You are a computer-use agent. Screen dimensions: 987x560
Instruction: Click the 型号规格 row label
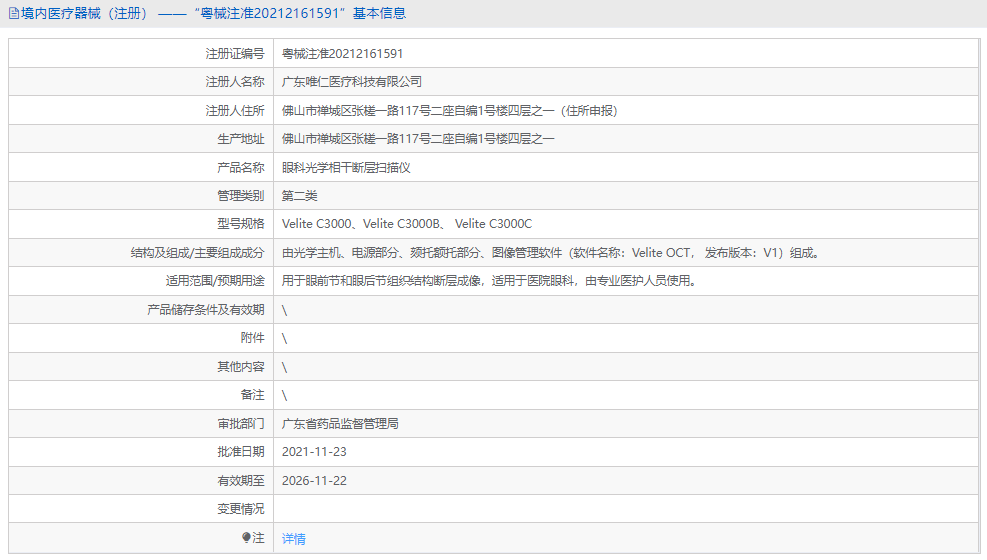[241, 224]
